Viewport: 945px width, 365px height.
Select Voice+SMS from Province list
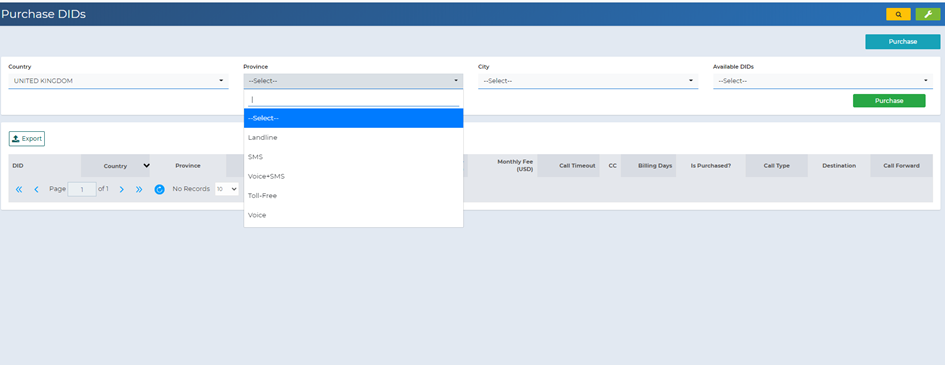click(353, 176)
